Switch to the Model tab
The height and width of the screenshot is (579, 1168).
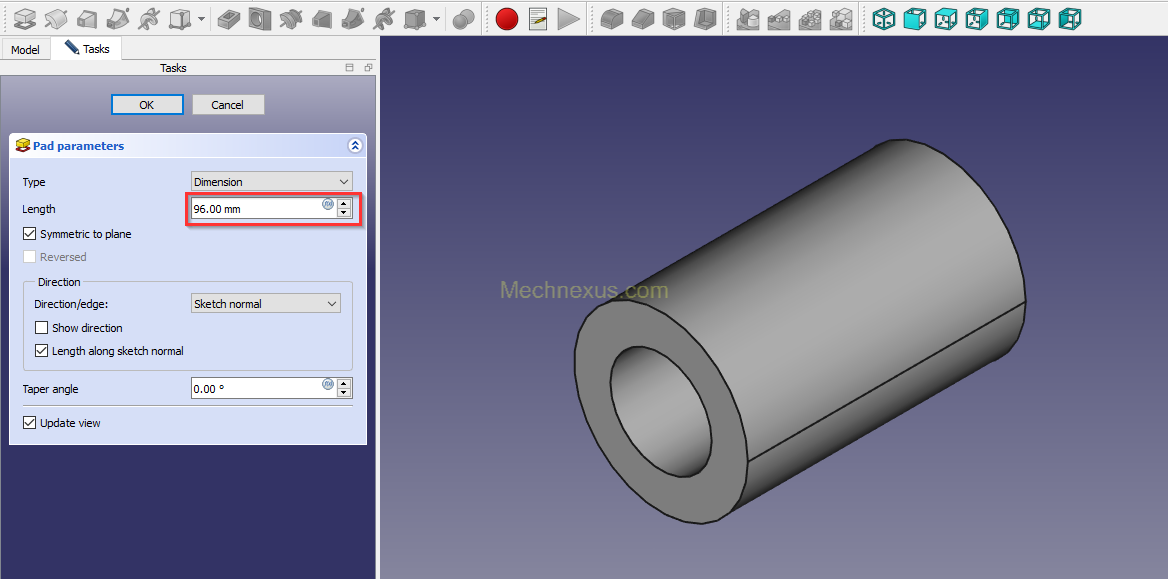pos(25,50)
